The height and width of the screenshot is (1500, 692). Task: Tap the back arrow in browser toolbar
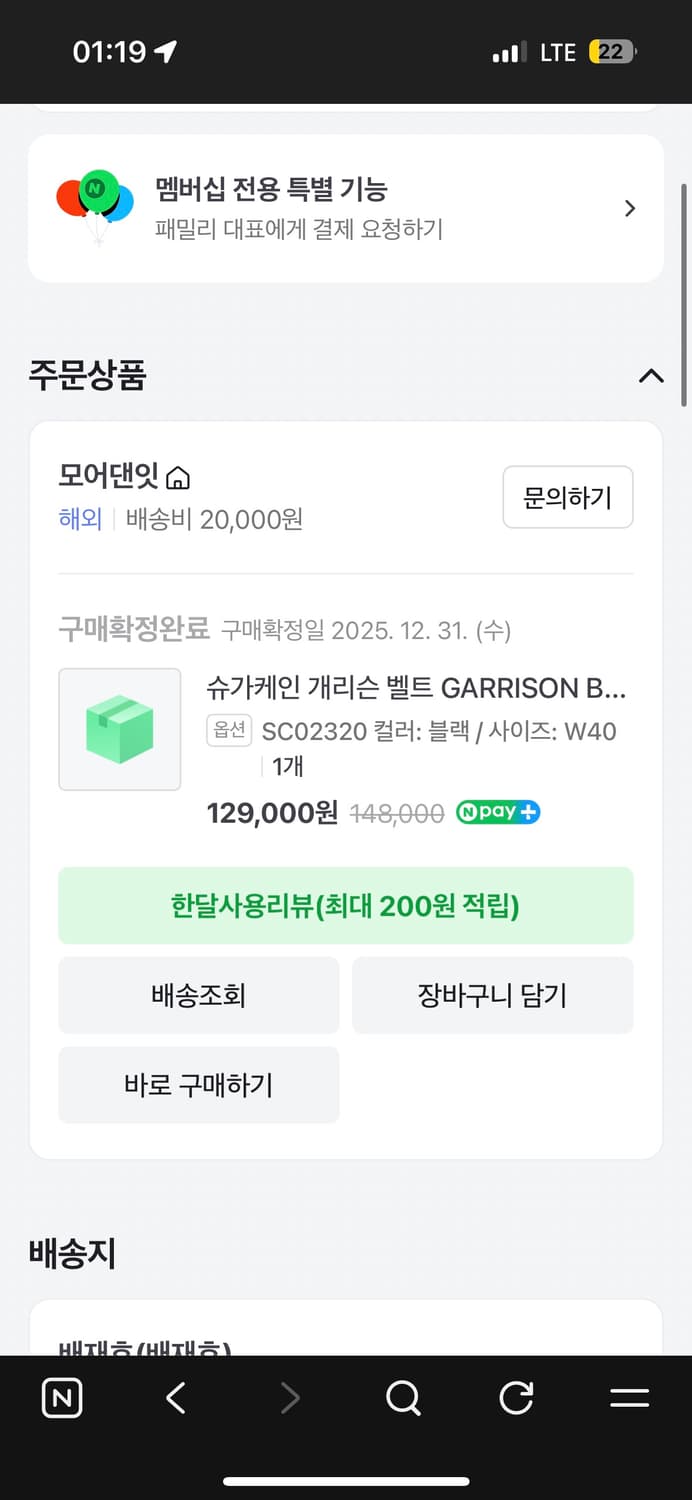pyautogui.click(x=174, y=1398)
